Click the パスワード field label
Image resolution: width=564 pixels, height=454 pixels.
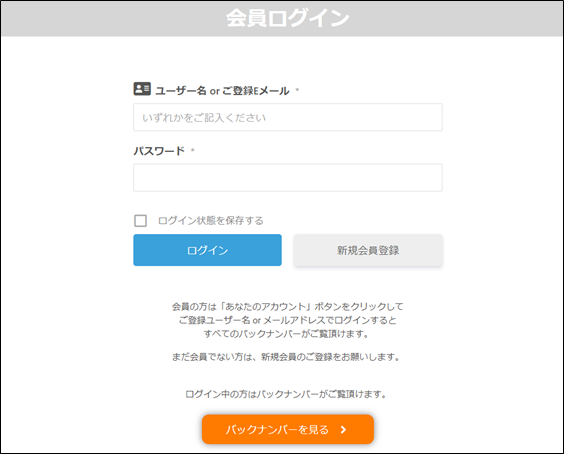159,151
